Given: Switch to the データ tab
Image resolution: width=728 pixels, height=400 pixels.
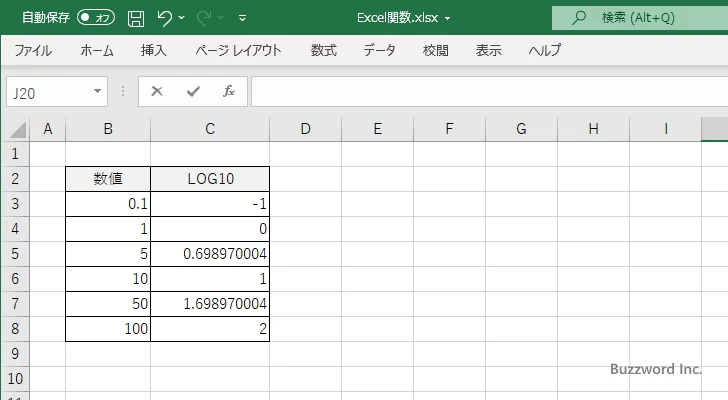Looking at the screenshot, I should coord(379,50).
